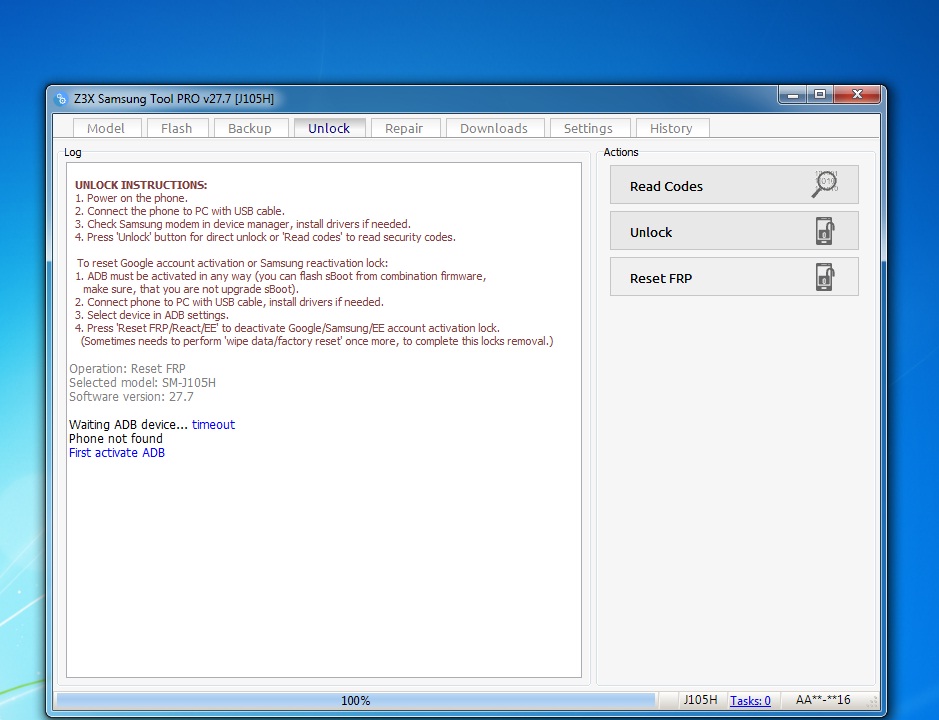Click 'Software version: 27.7' log line
The height and width of the screenshot is (720, 939).
click(131, 397)
